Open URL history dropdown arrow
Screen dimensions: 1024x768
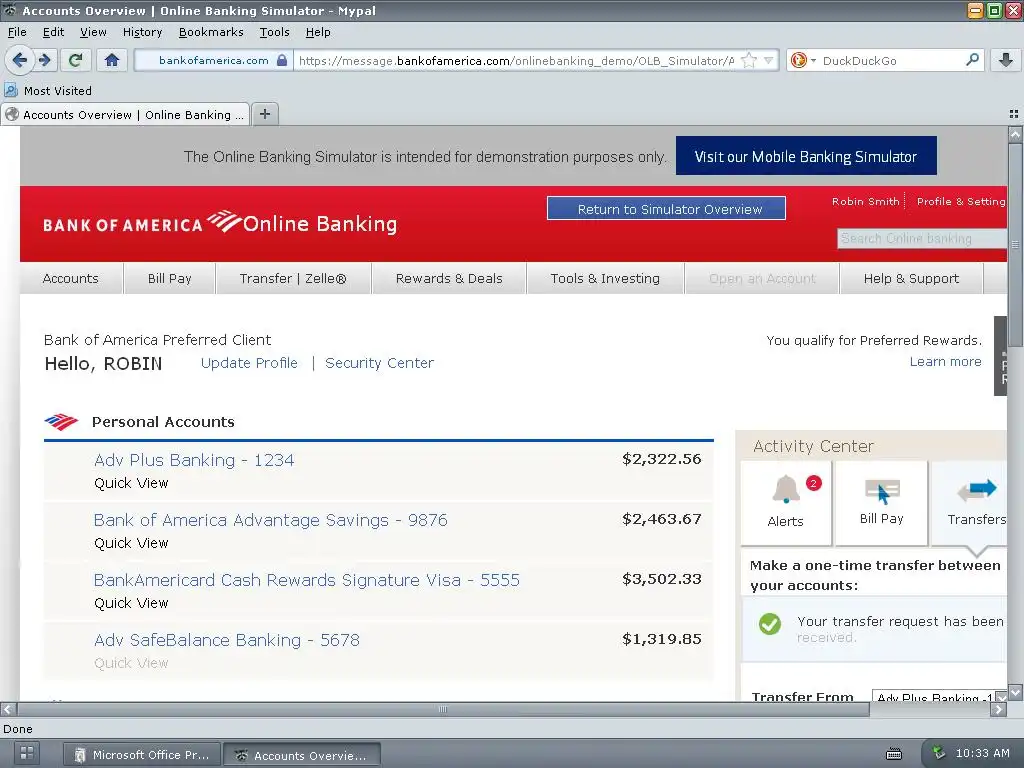(x=769, y=60)
